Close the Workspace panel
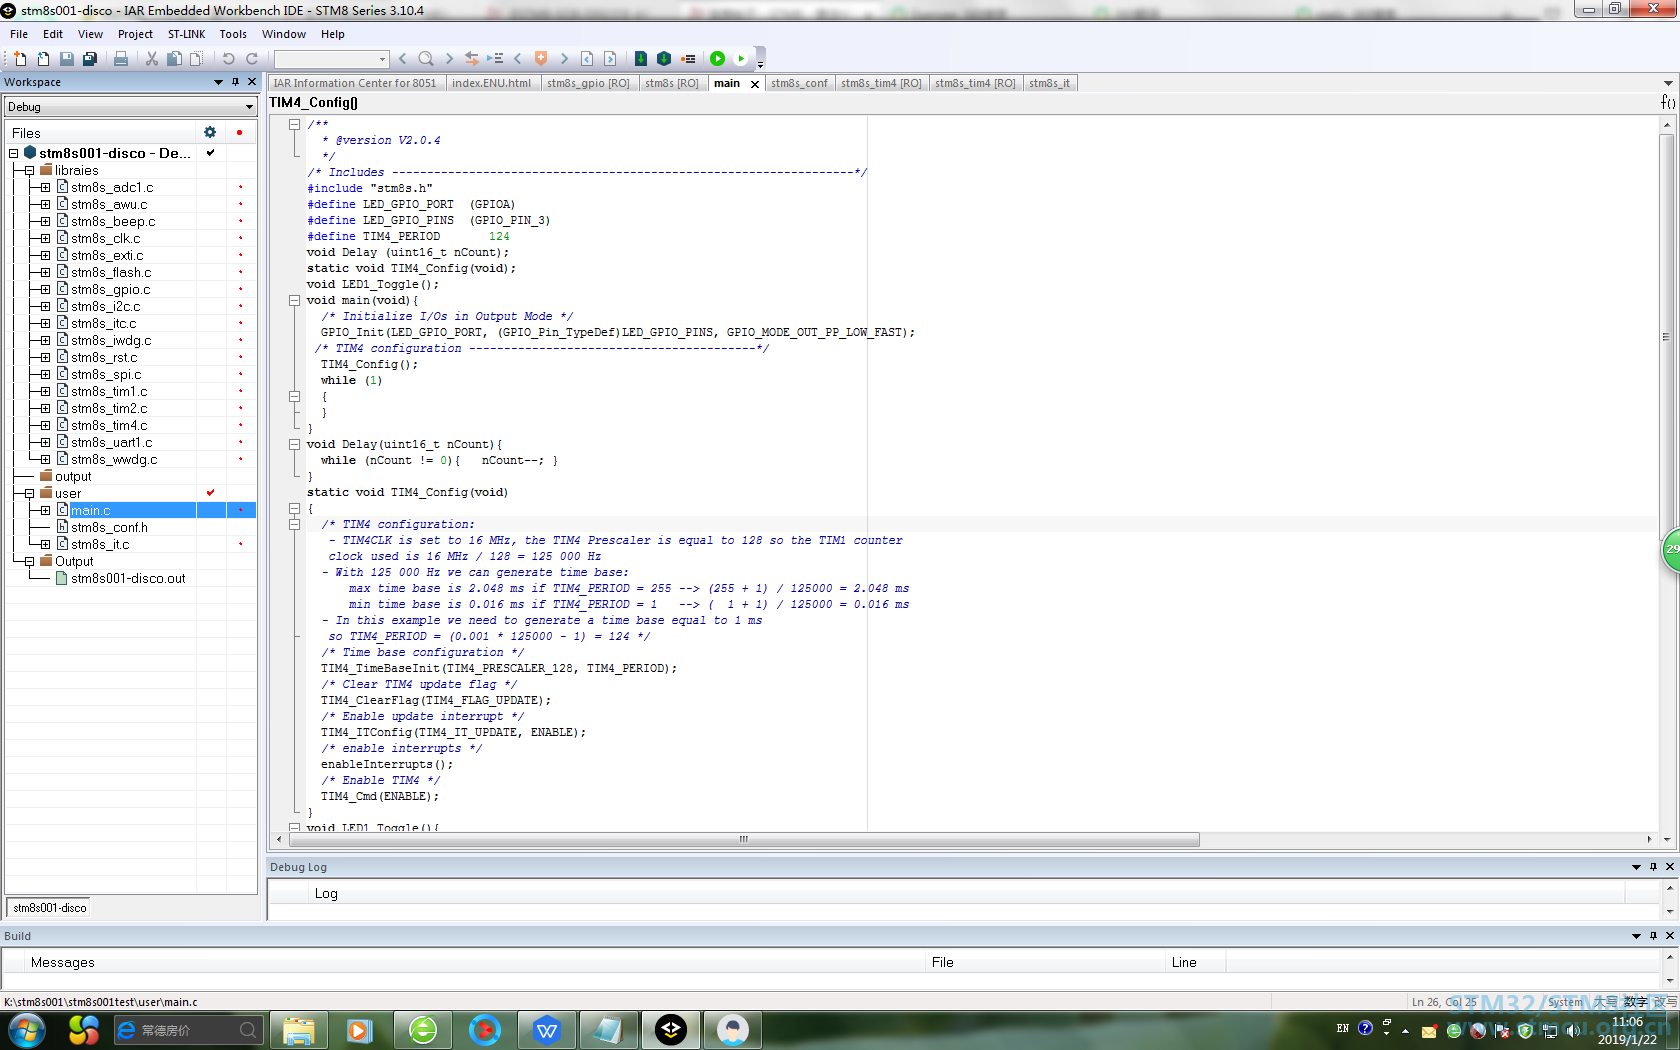This screenshot has width=1680, height=1050. click(252, 82)
